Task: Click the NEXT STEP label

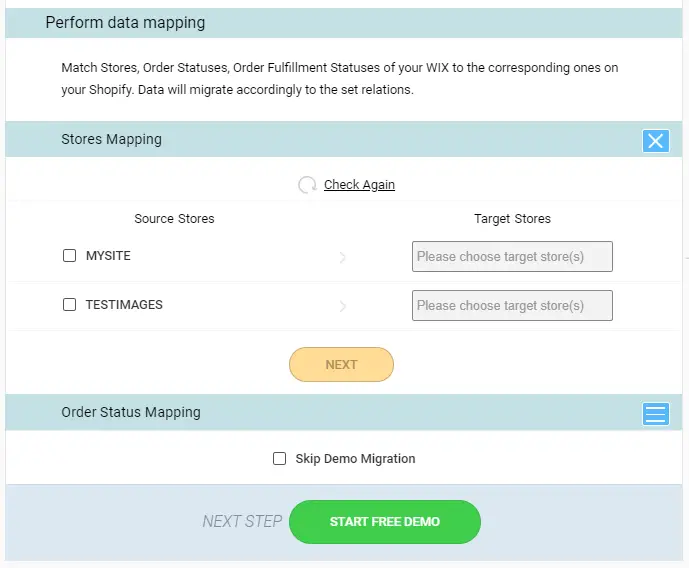Action: pyautogui.click(x=242, y=521)
